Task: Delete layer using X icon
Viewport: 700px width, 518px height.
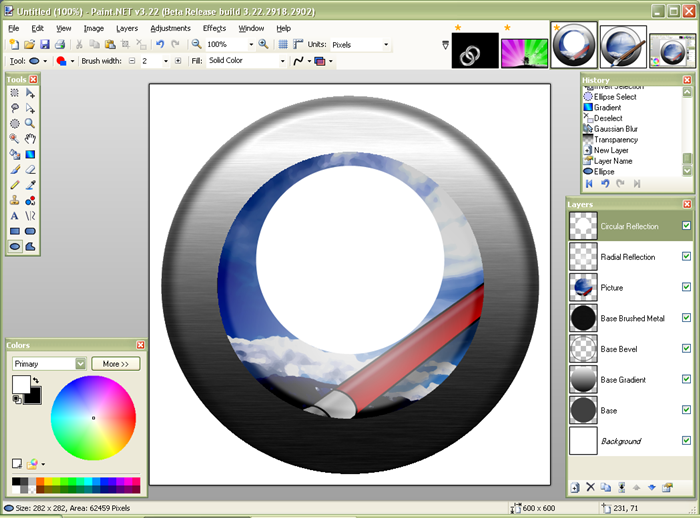Action: (x=590, y=487)
